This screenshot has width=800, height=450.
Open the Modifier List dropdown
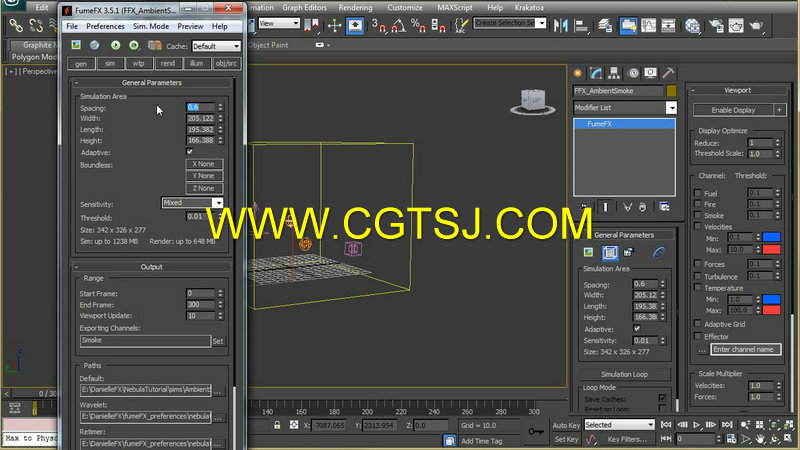click(625, 108)
